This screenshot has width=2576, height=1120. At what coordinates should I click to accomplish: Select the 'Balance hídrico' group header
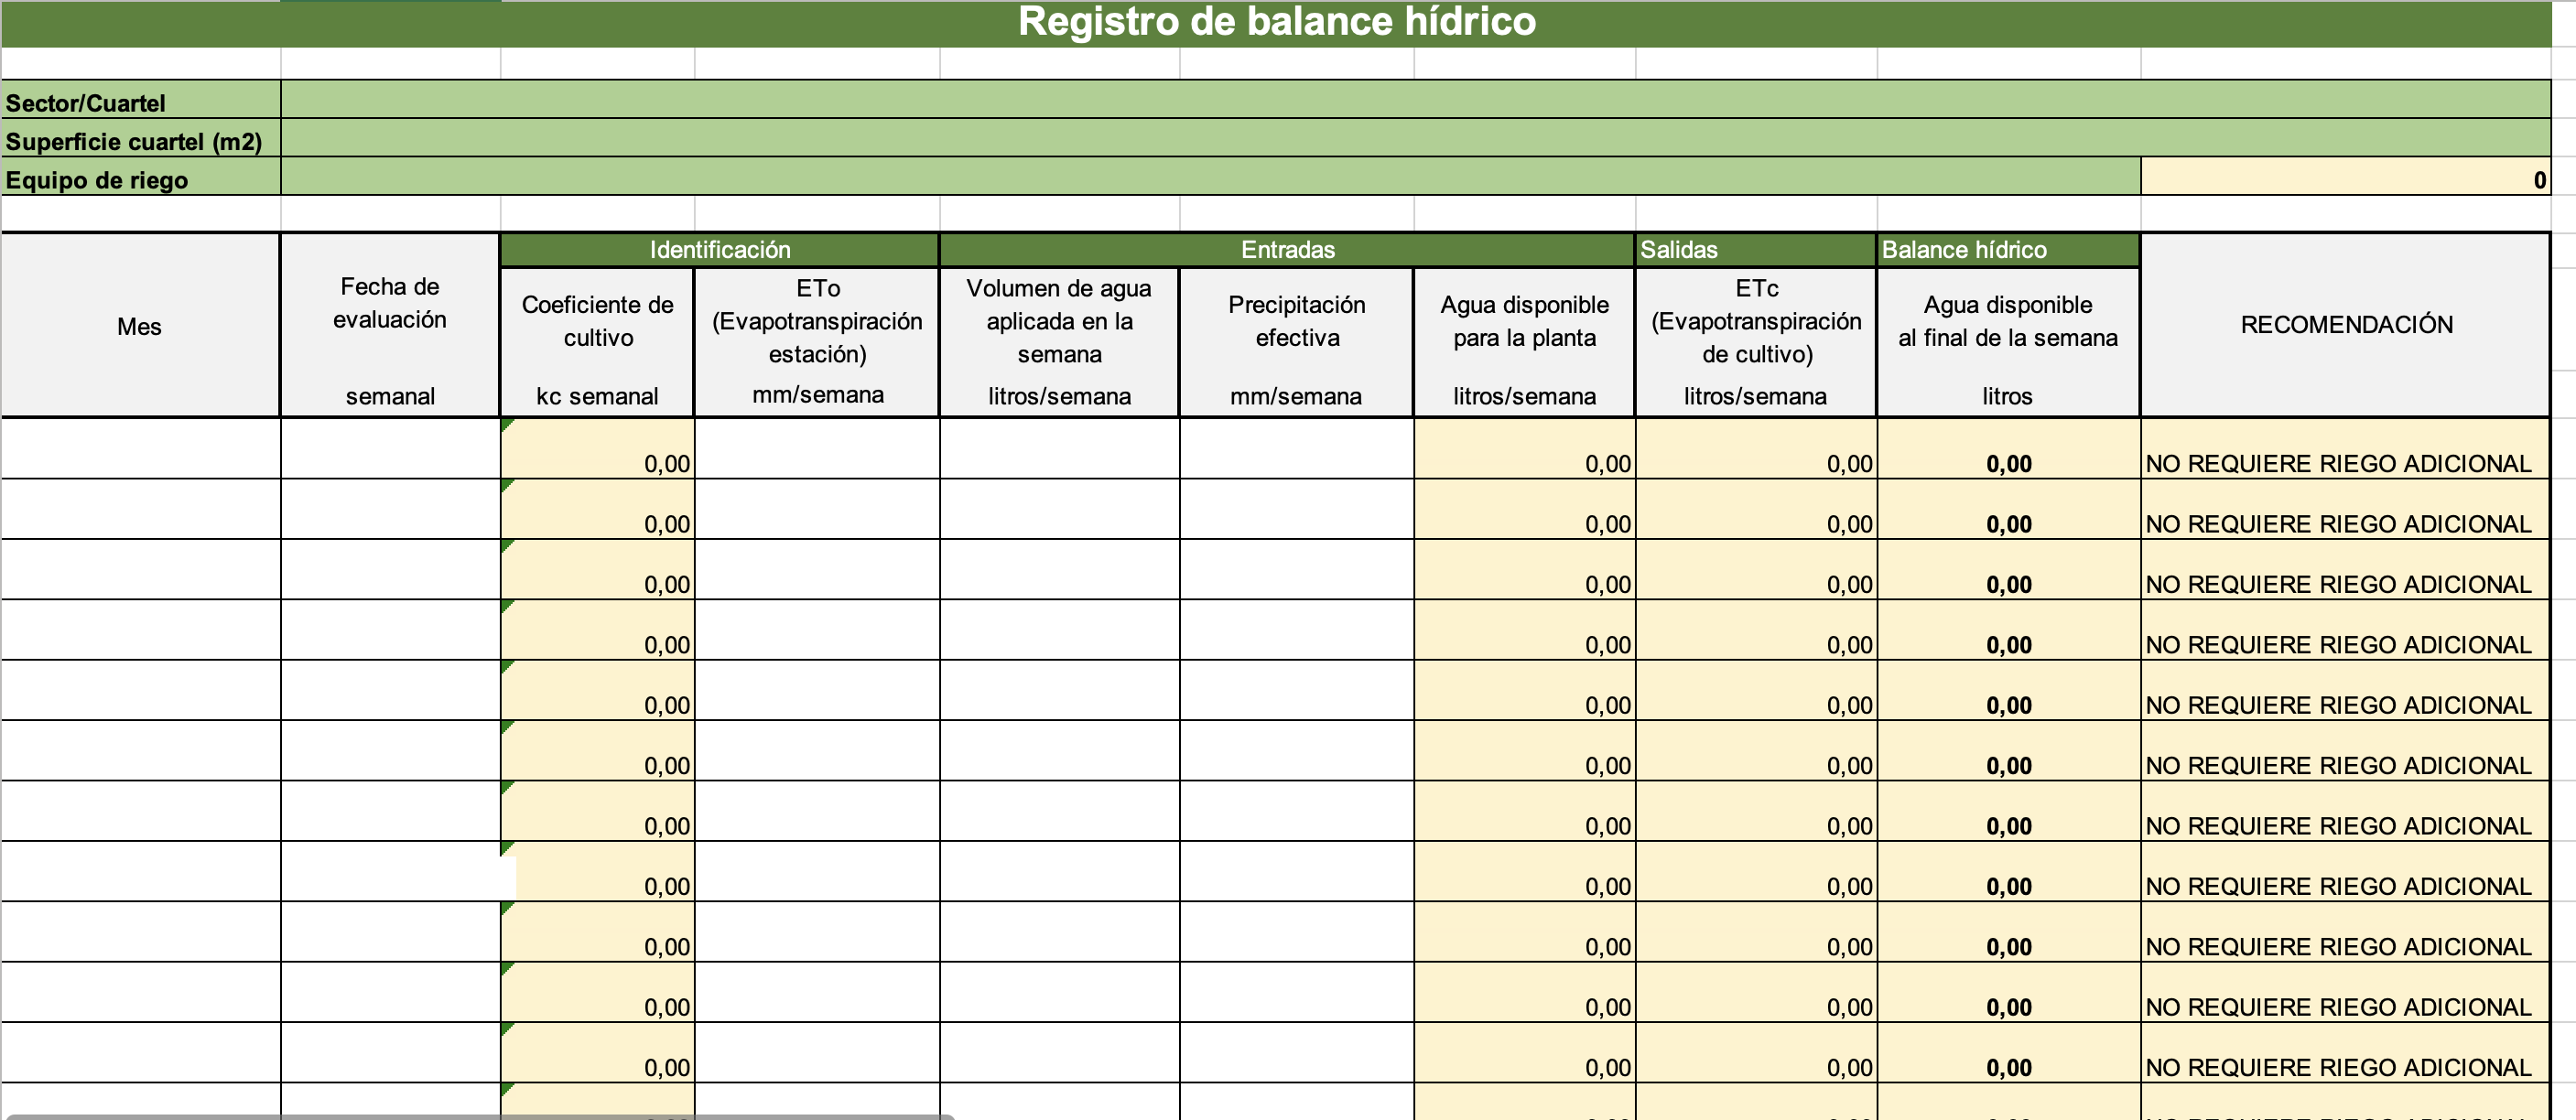[x=2008, y=250]
